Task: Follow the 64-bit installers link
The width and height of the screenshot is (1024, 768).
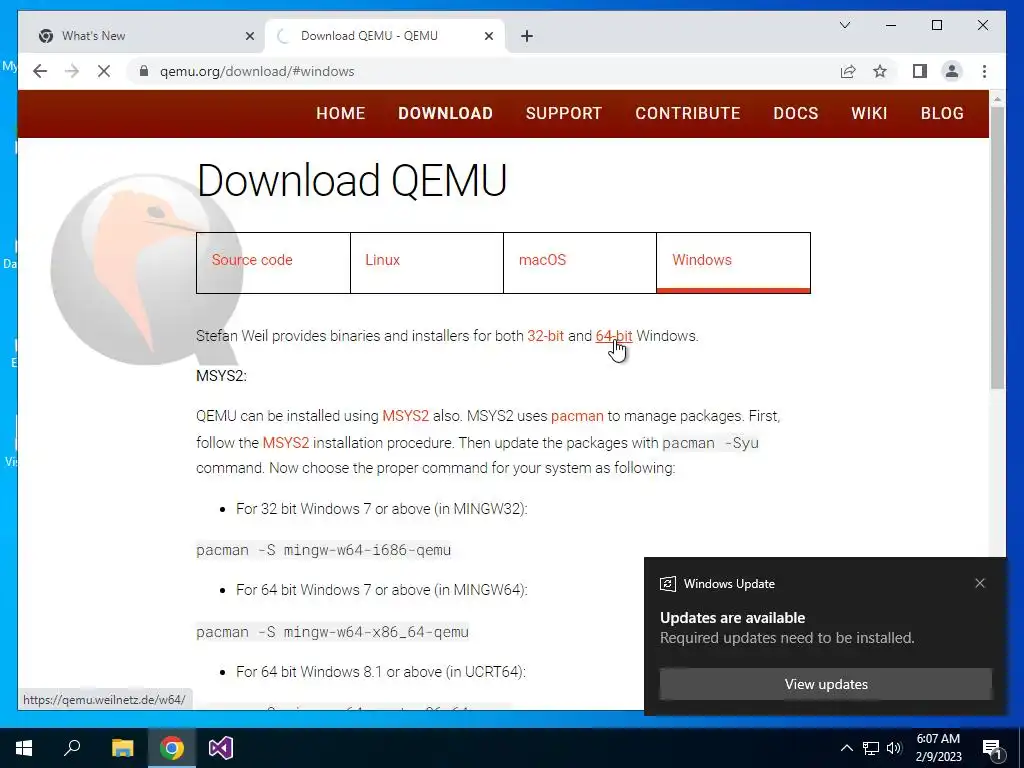Action: (614, 336)
